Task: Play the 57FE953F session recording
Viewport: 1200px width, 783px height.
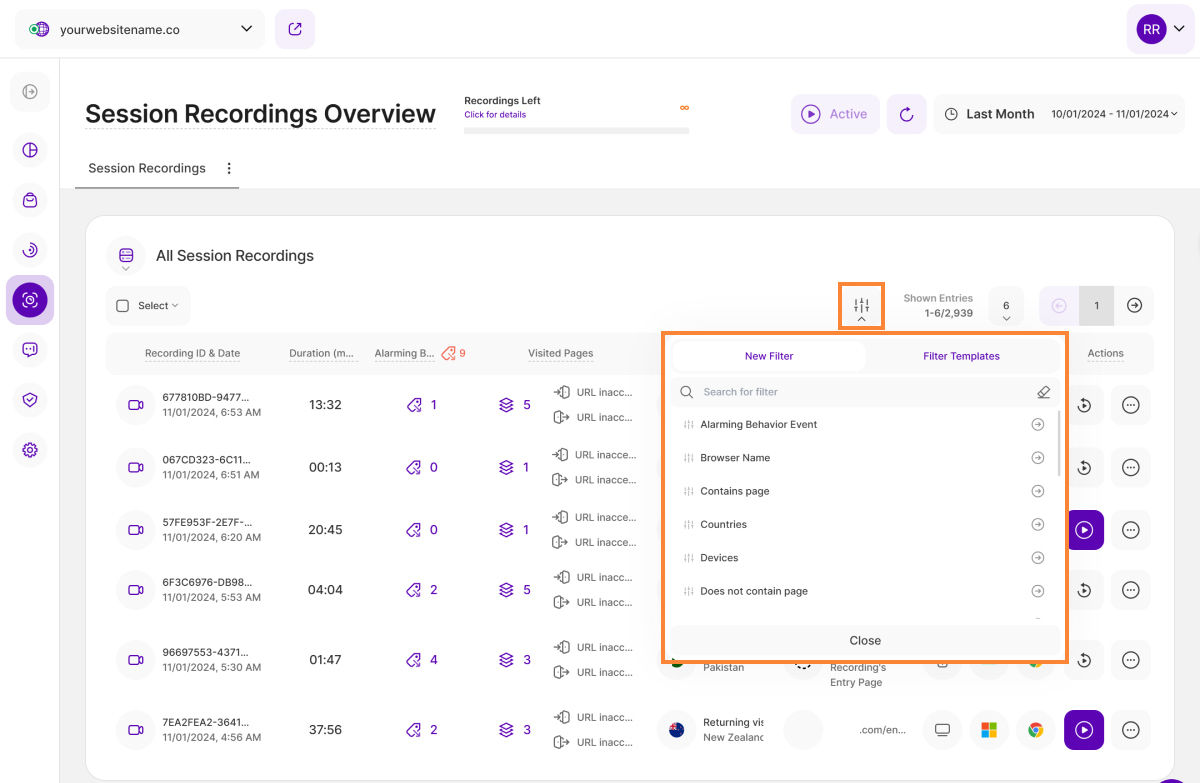Action: (1084, 530)
